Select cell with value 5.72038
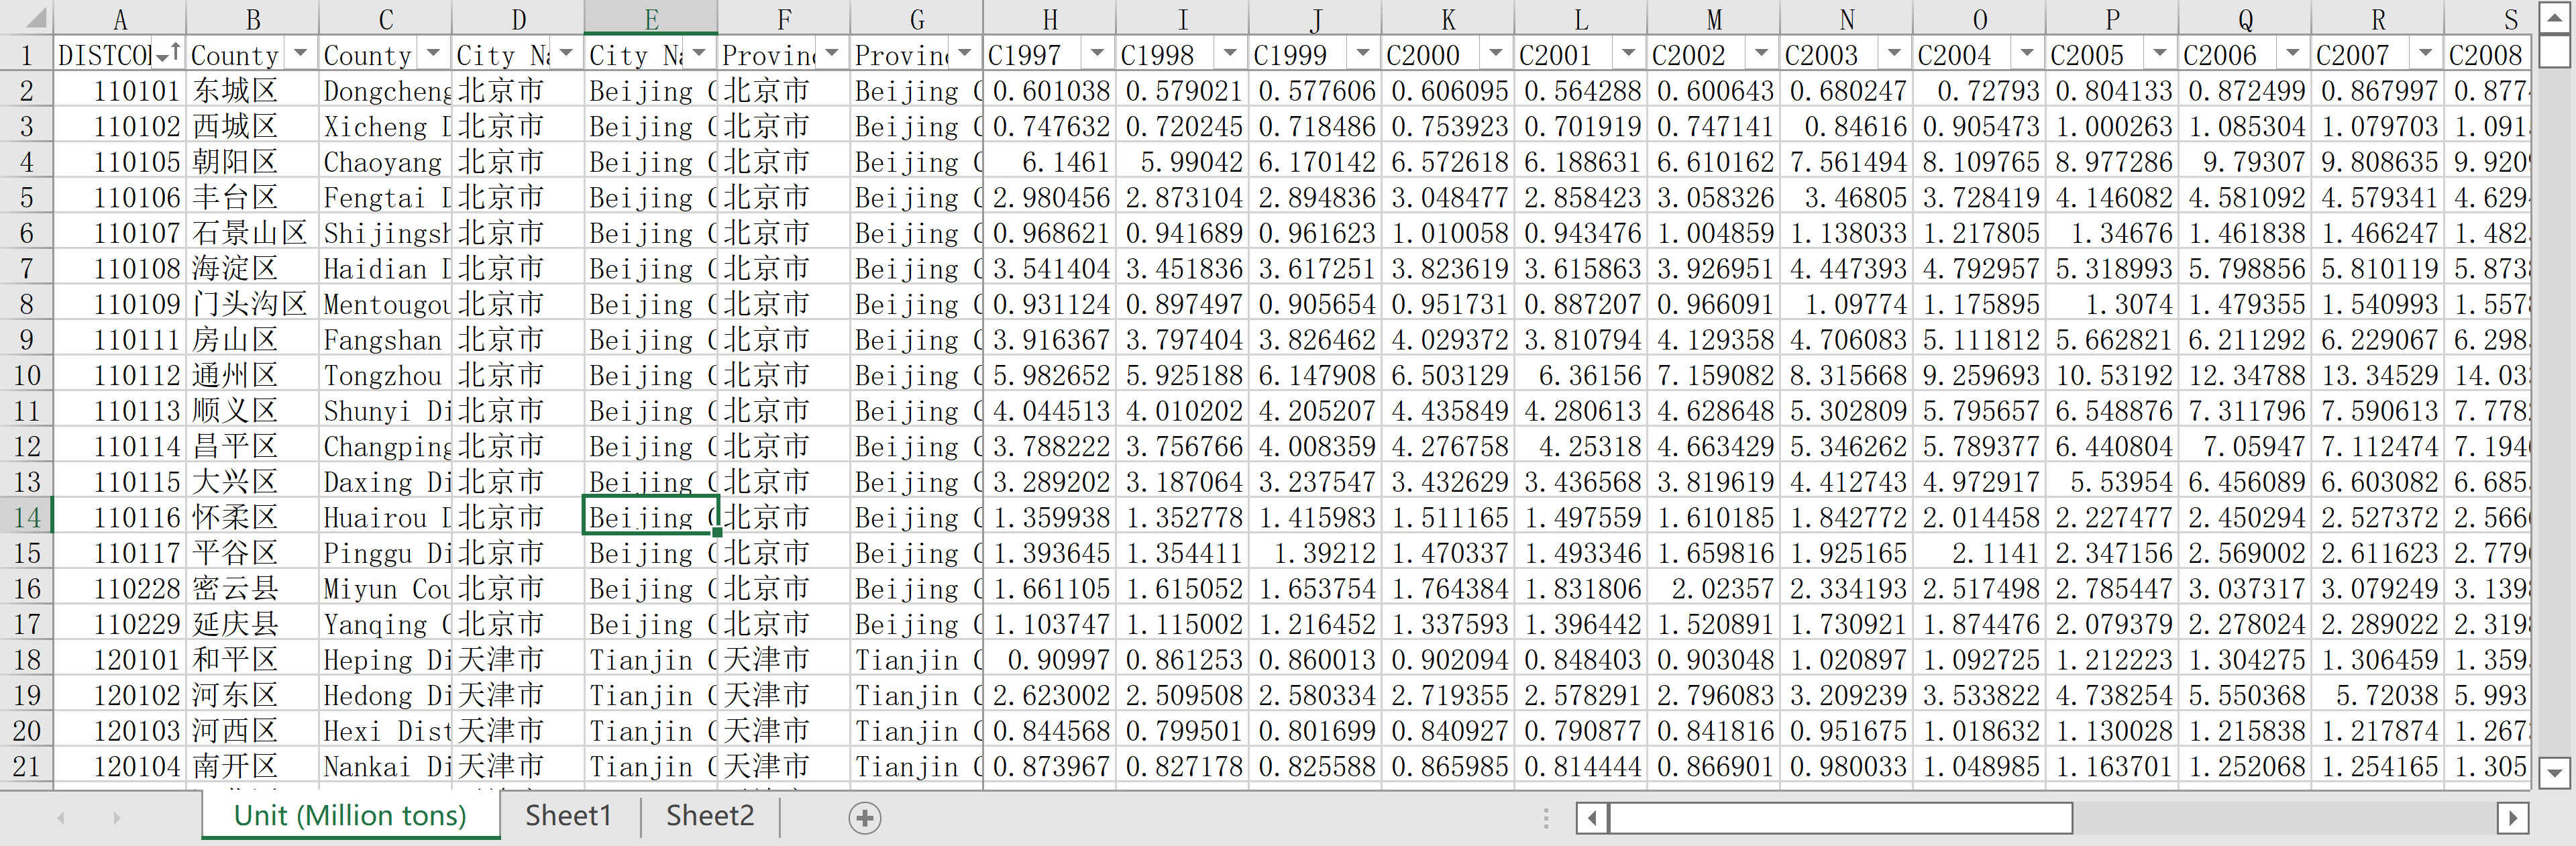This screenshot has height=846, width=2576. (2379, 695)
